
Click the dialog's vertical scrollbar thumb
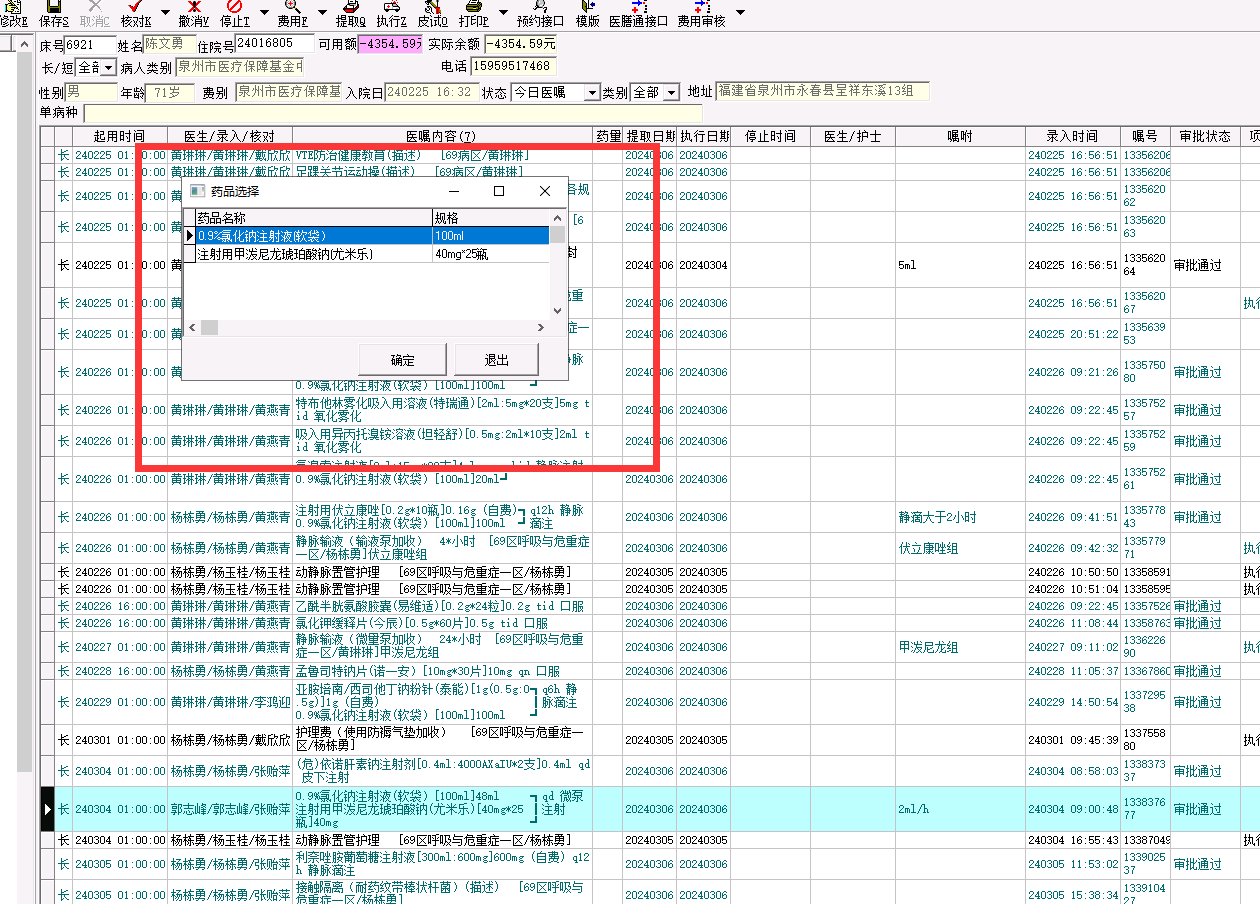(x=558, y=235)
